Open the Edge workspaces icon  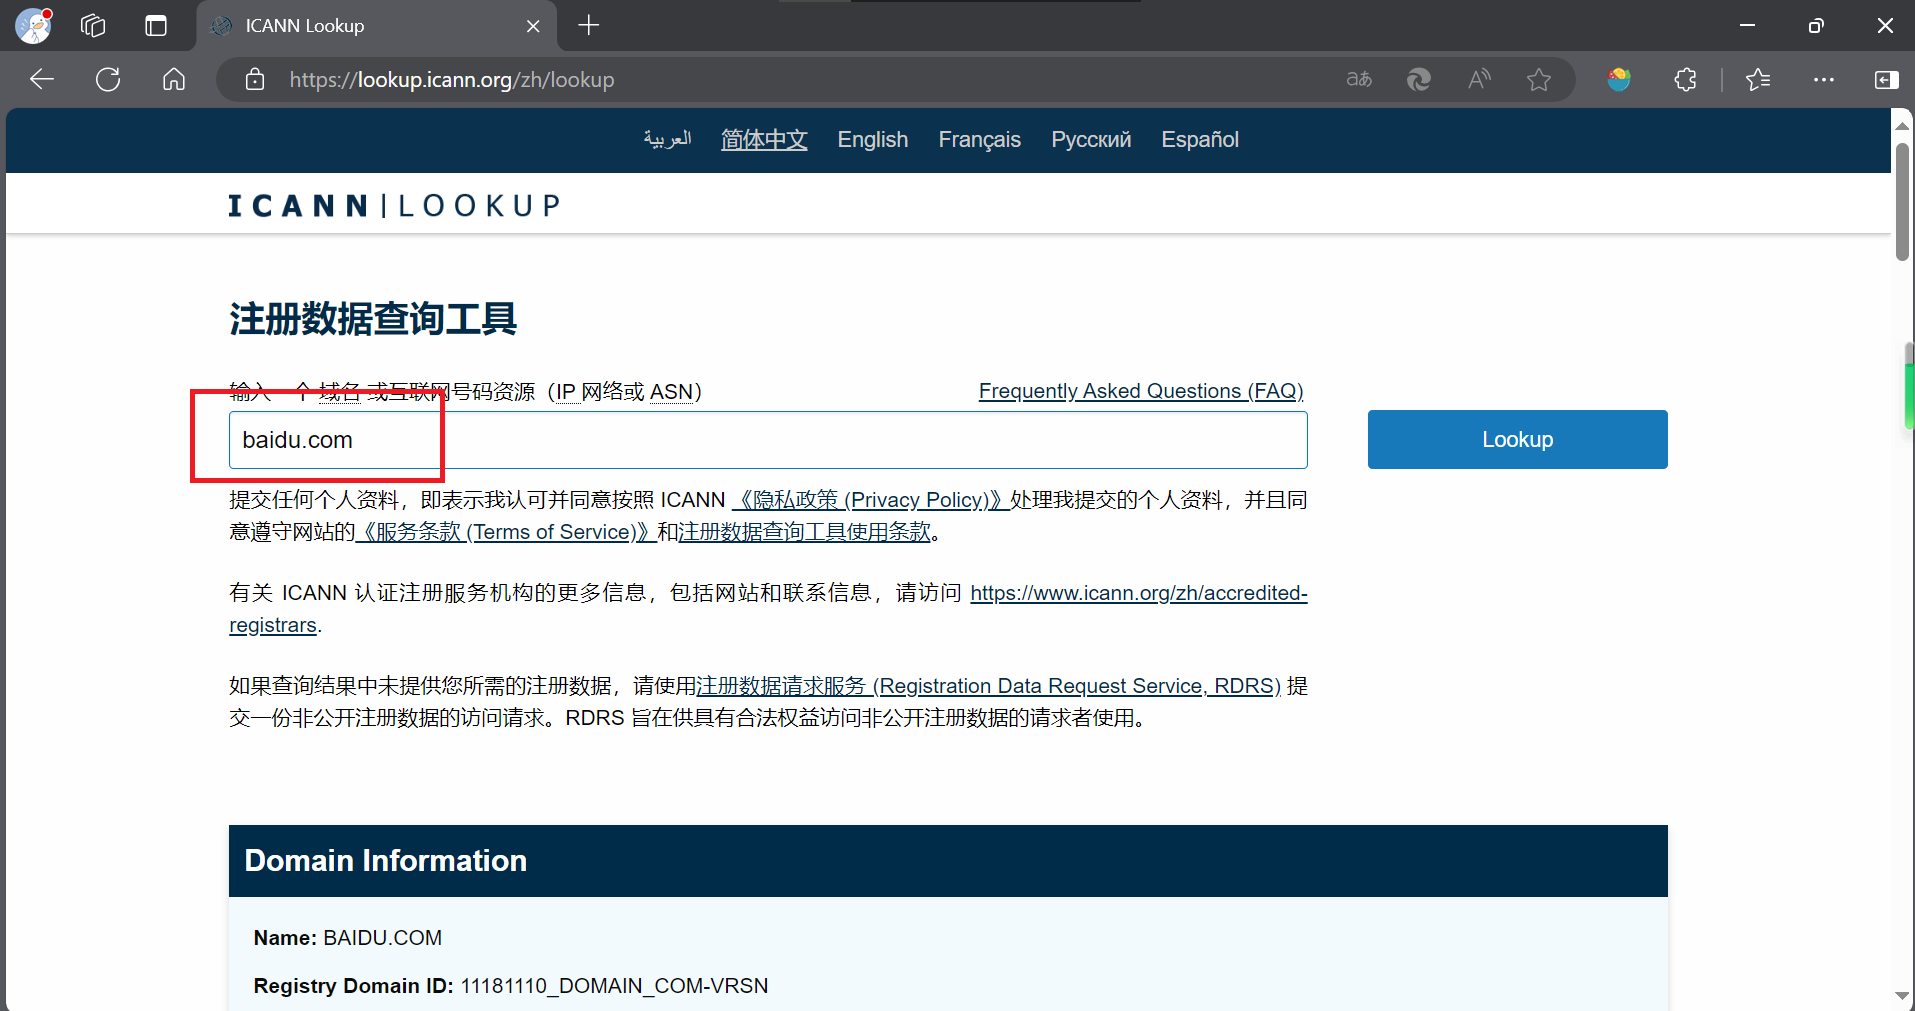pos(93,25)
